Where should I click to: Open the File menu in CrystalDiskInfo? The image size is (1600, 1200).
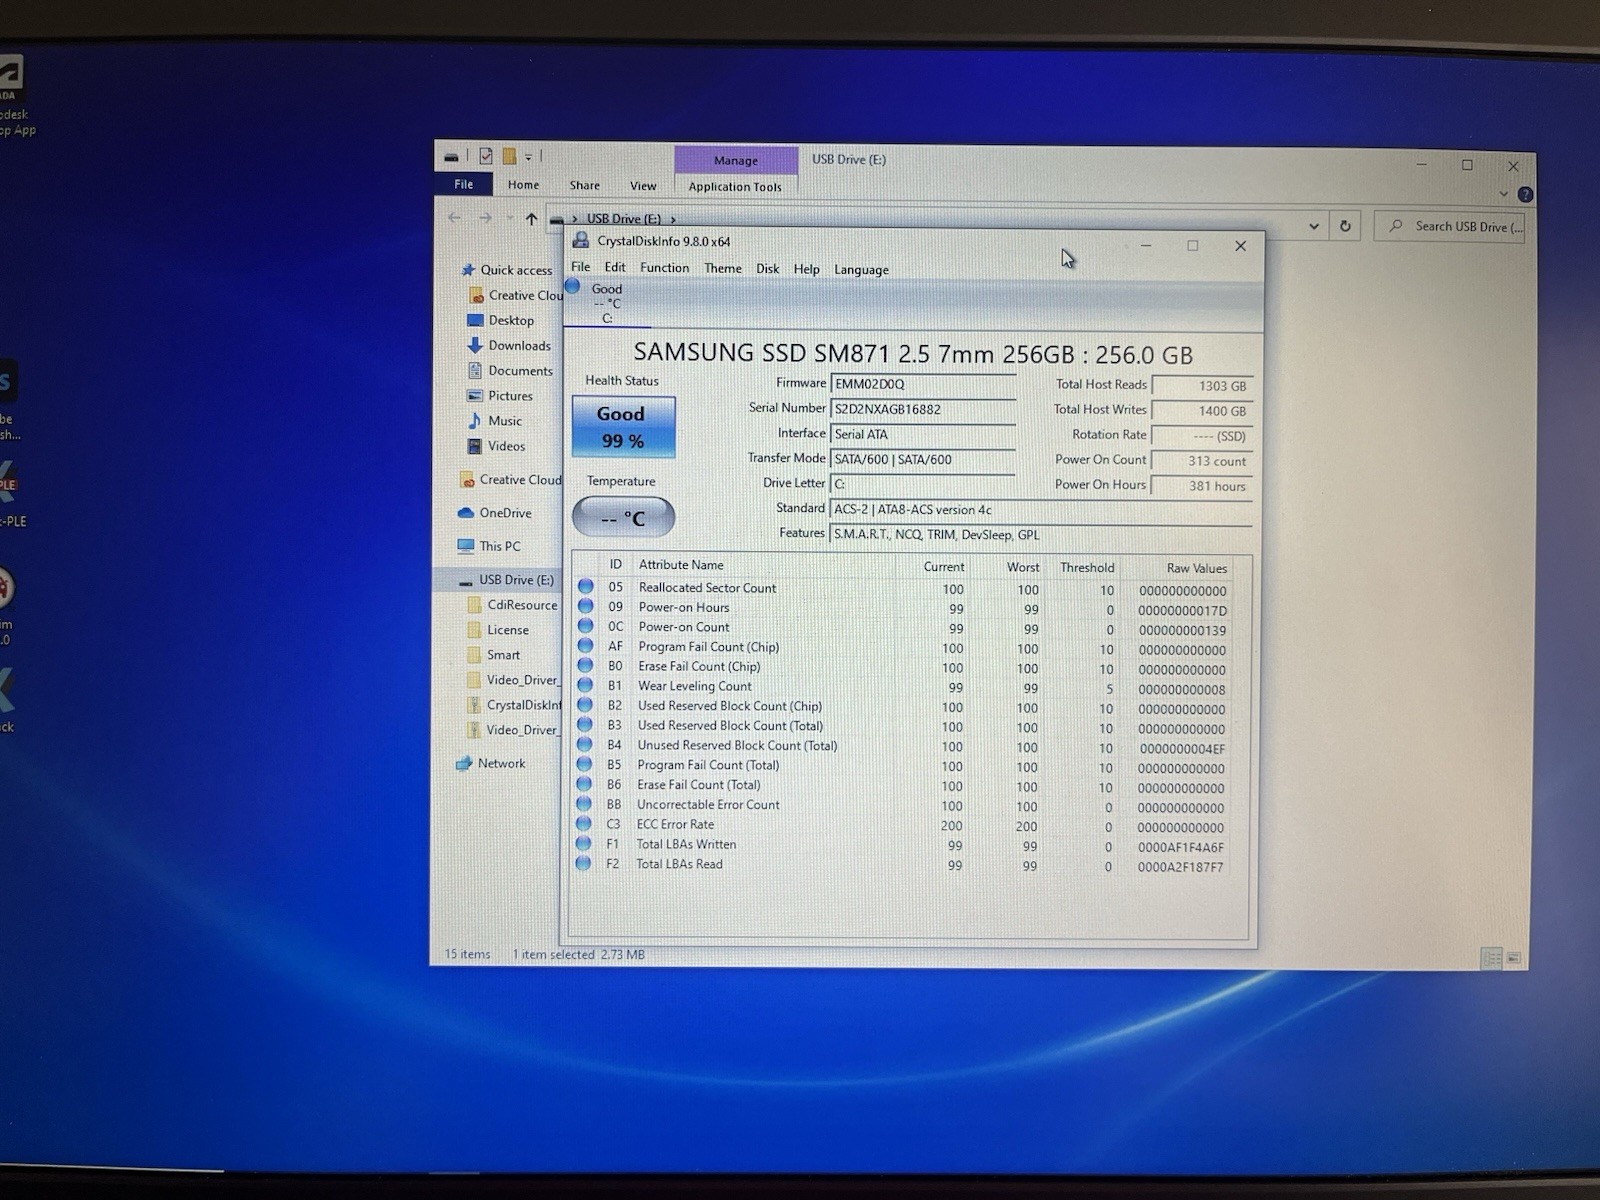coord(580,267)
